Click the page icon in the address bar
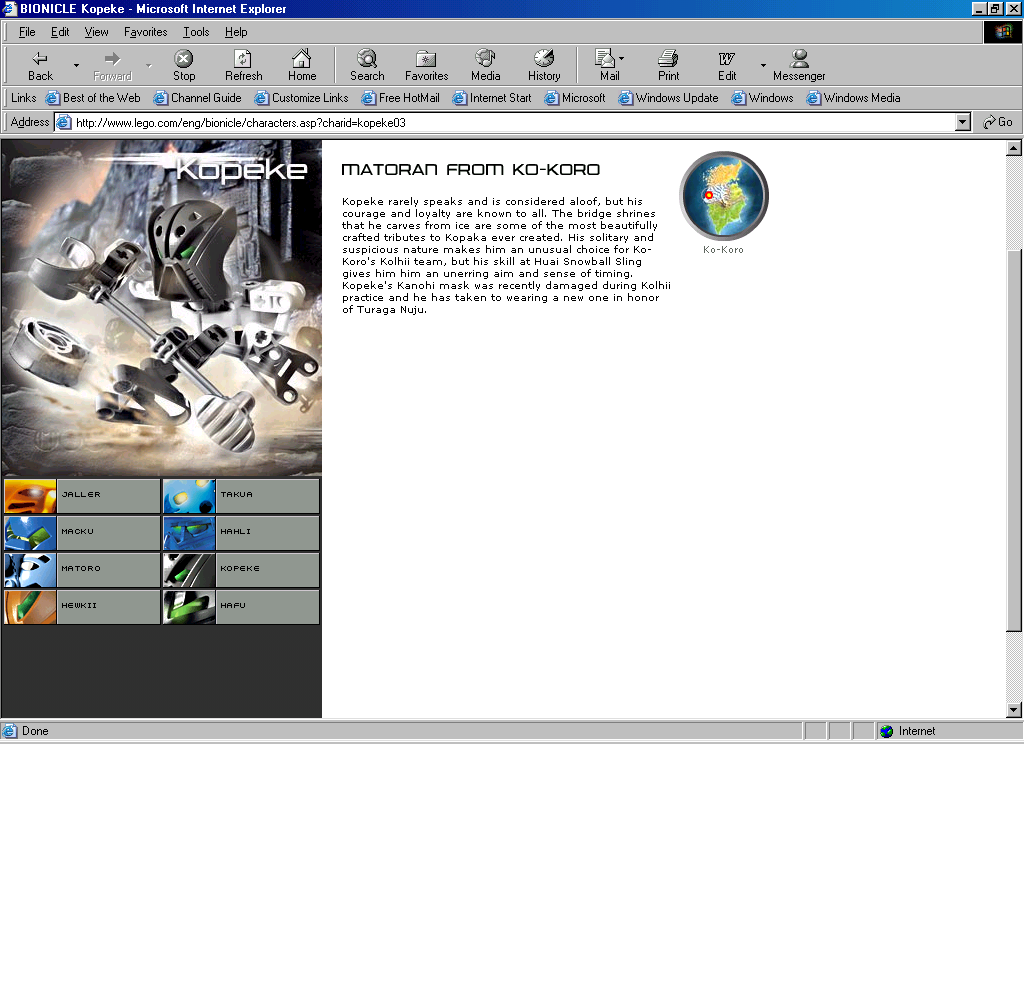 [63, 122]
